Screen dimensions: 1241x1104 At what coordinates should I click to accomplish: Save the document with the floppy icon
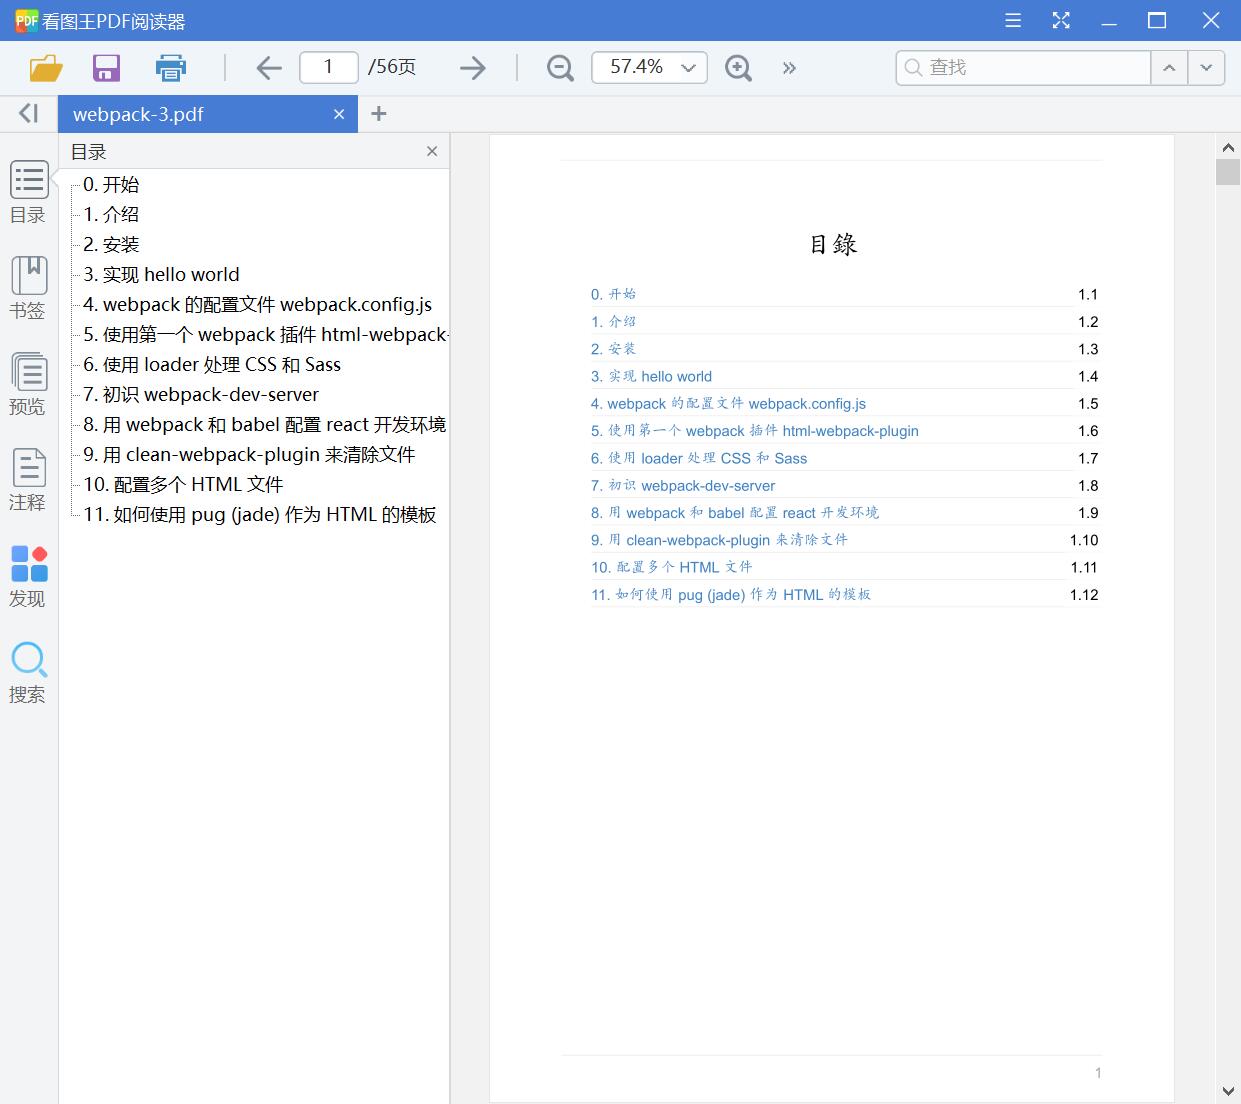pyautogui.click(x=106, y=67)
